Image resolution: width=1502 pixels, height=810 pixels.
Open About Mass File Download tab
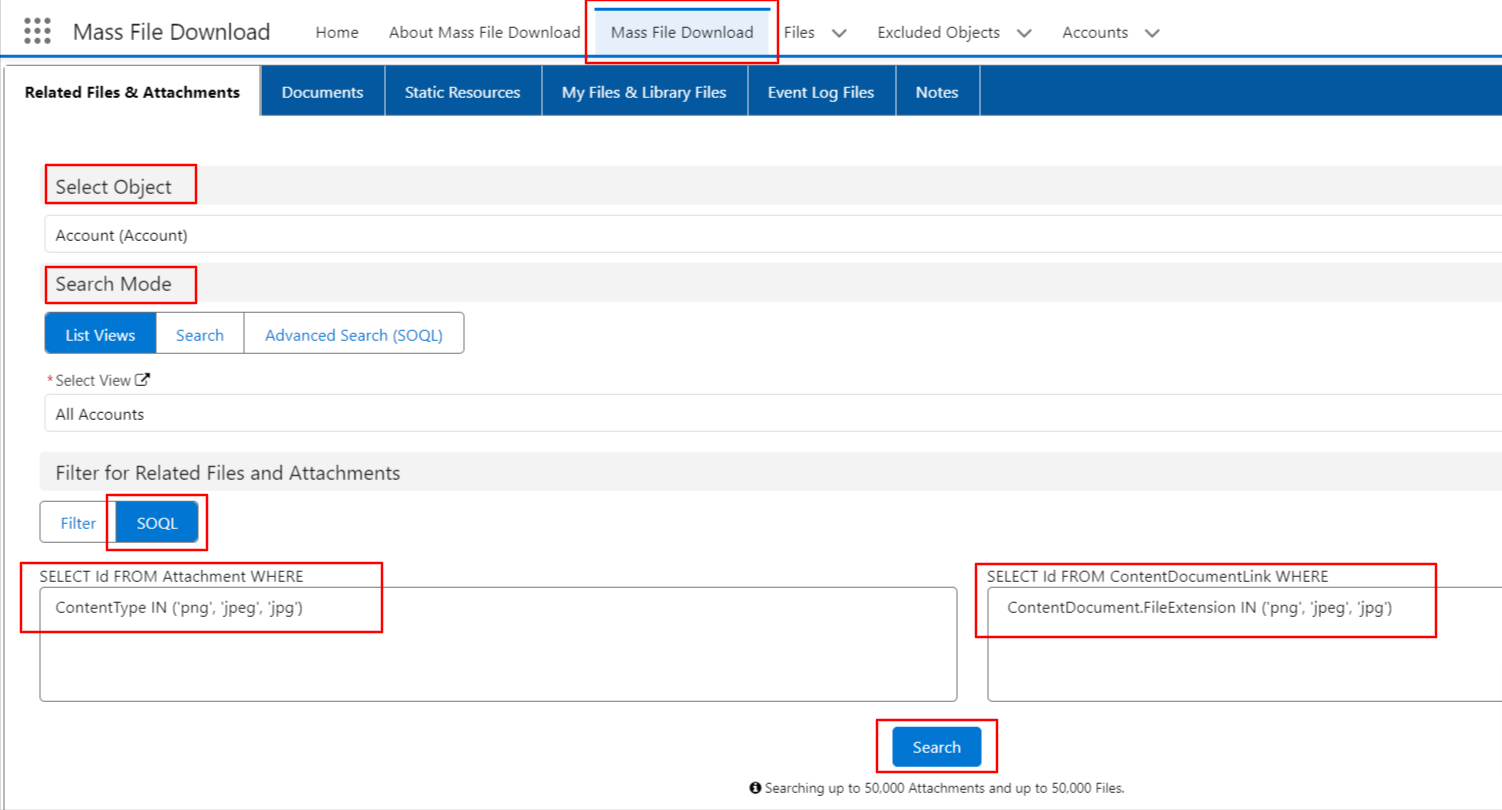pyautogui.click(x=484, y=32)
